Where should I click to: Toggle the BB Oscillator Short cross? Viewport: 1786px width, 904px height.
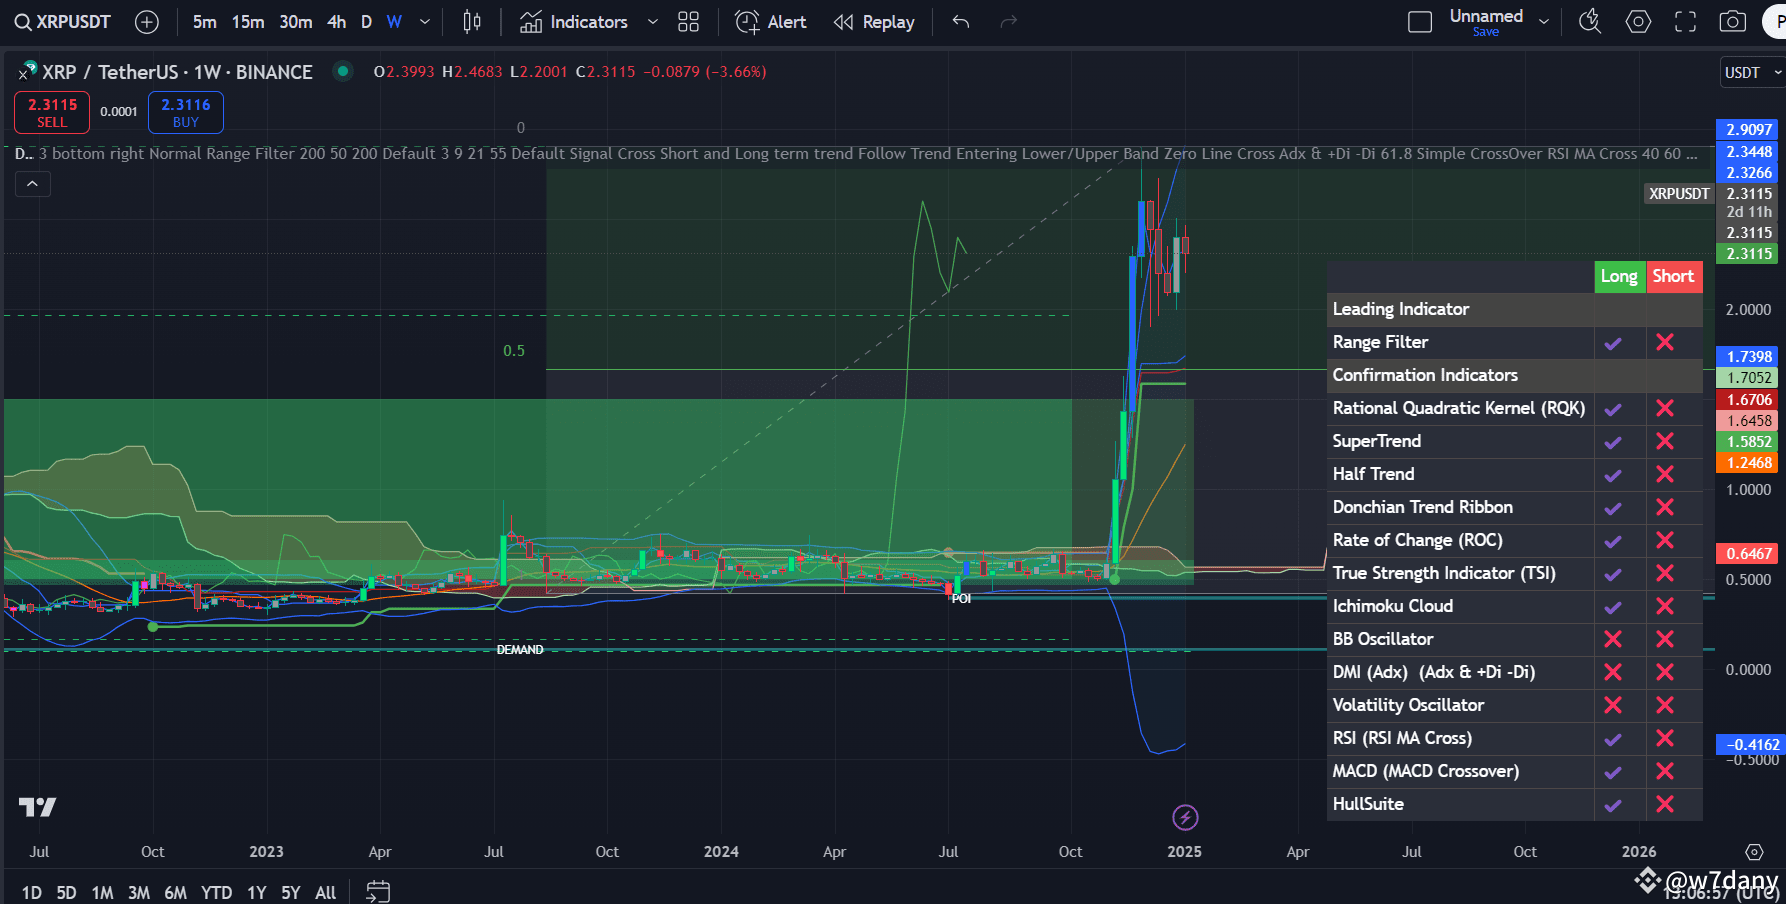1665,638
